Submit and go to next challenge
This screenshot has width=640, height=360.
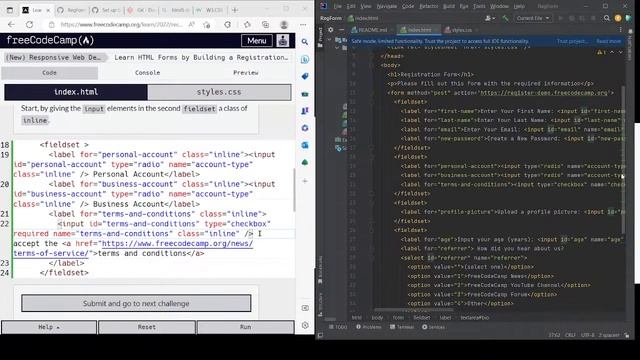(x=136, y=303)
